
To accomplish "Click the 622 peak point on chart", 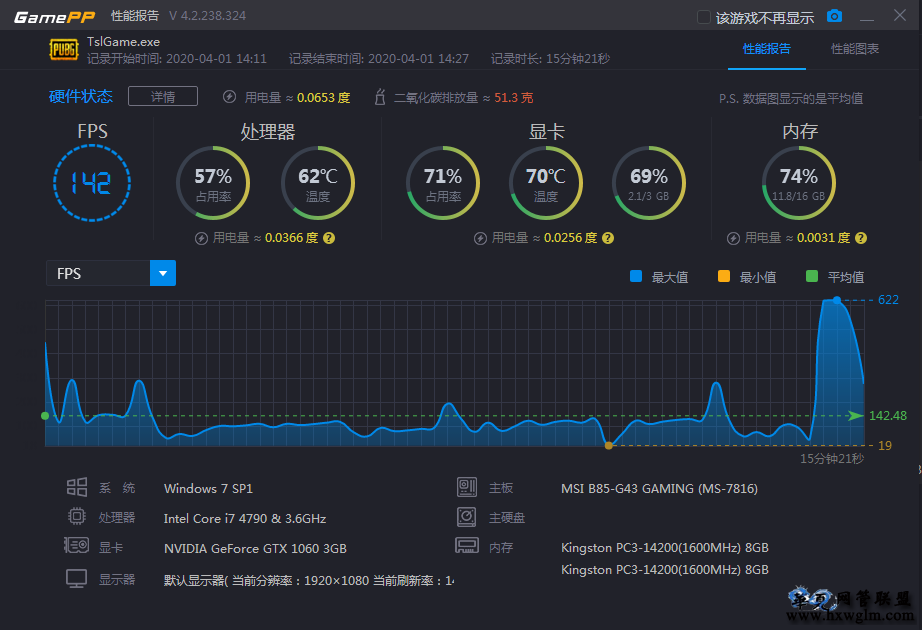I will pyautogui.click(x=837, y=300).
